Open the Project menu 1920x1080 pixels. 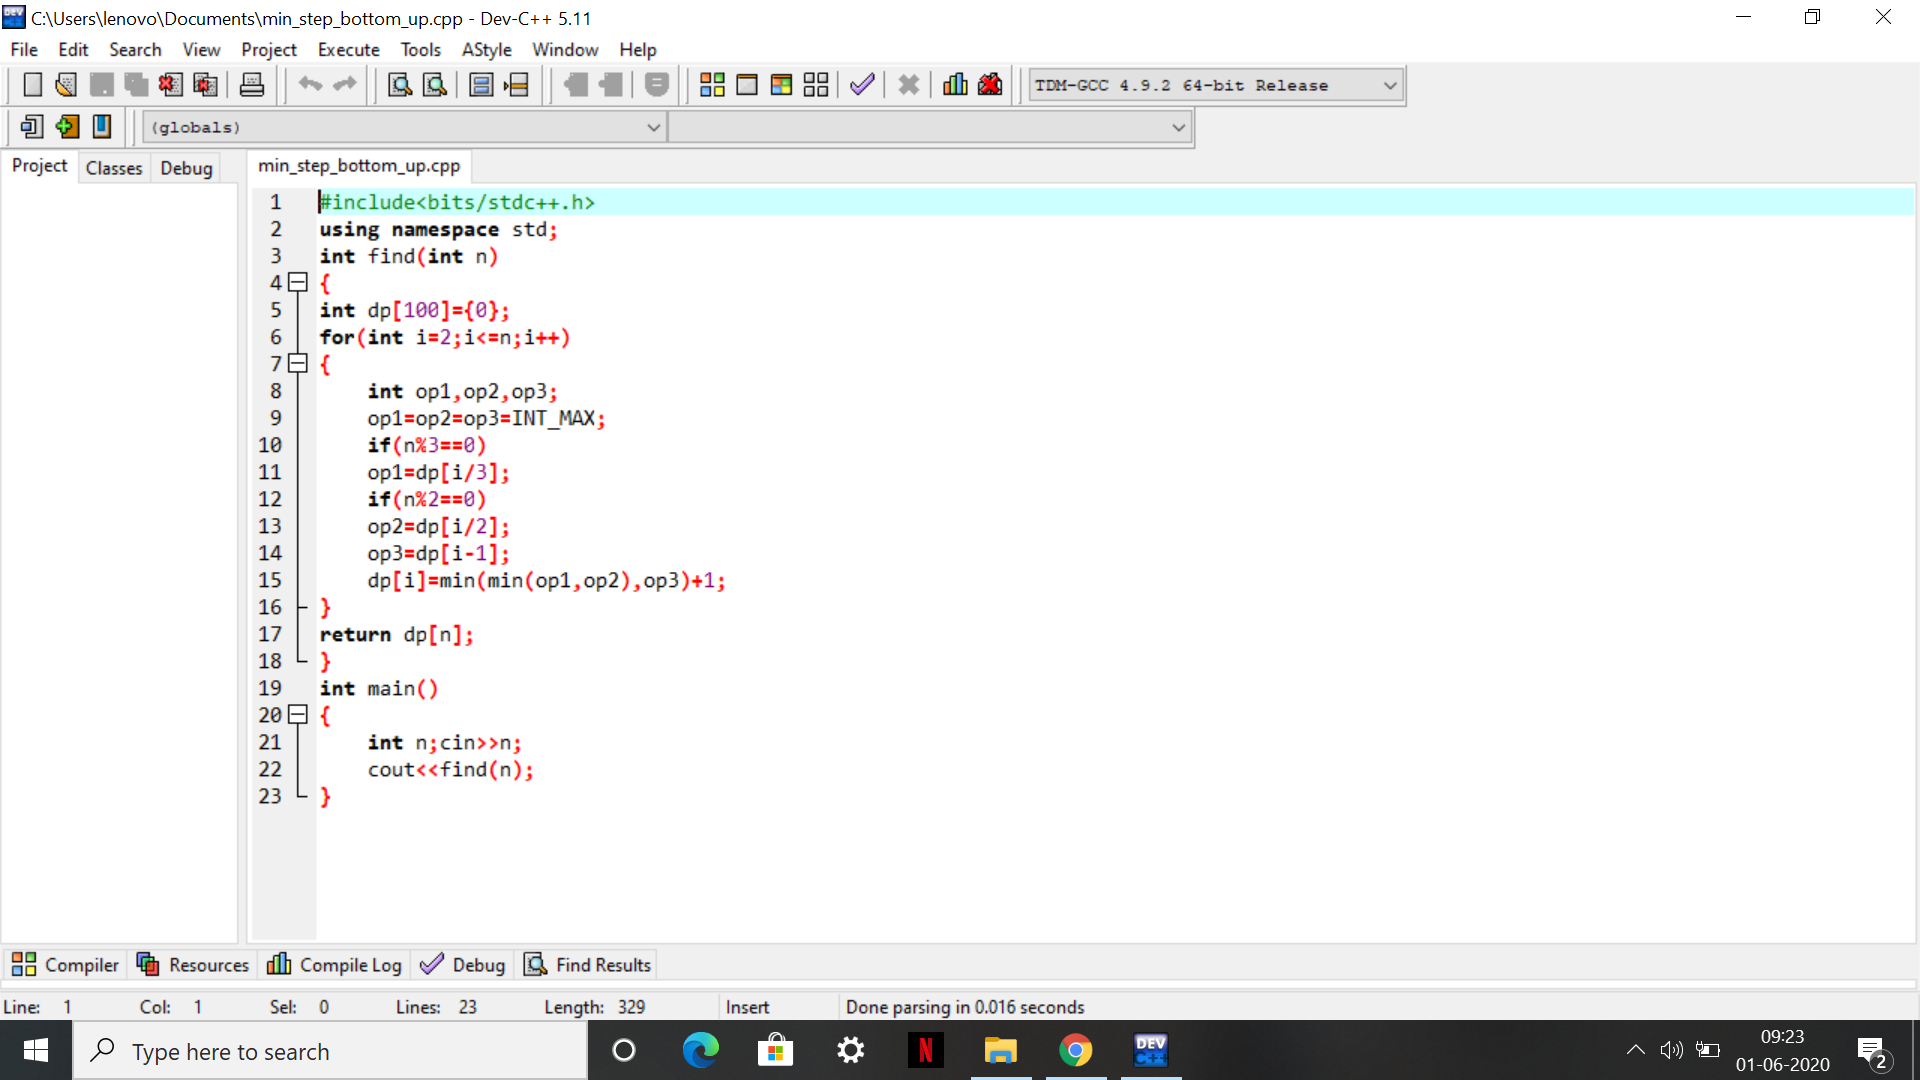[269, 50]
